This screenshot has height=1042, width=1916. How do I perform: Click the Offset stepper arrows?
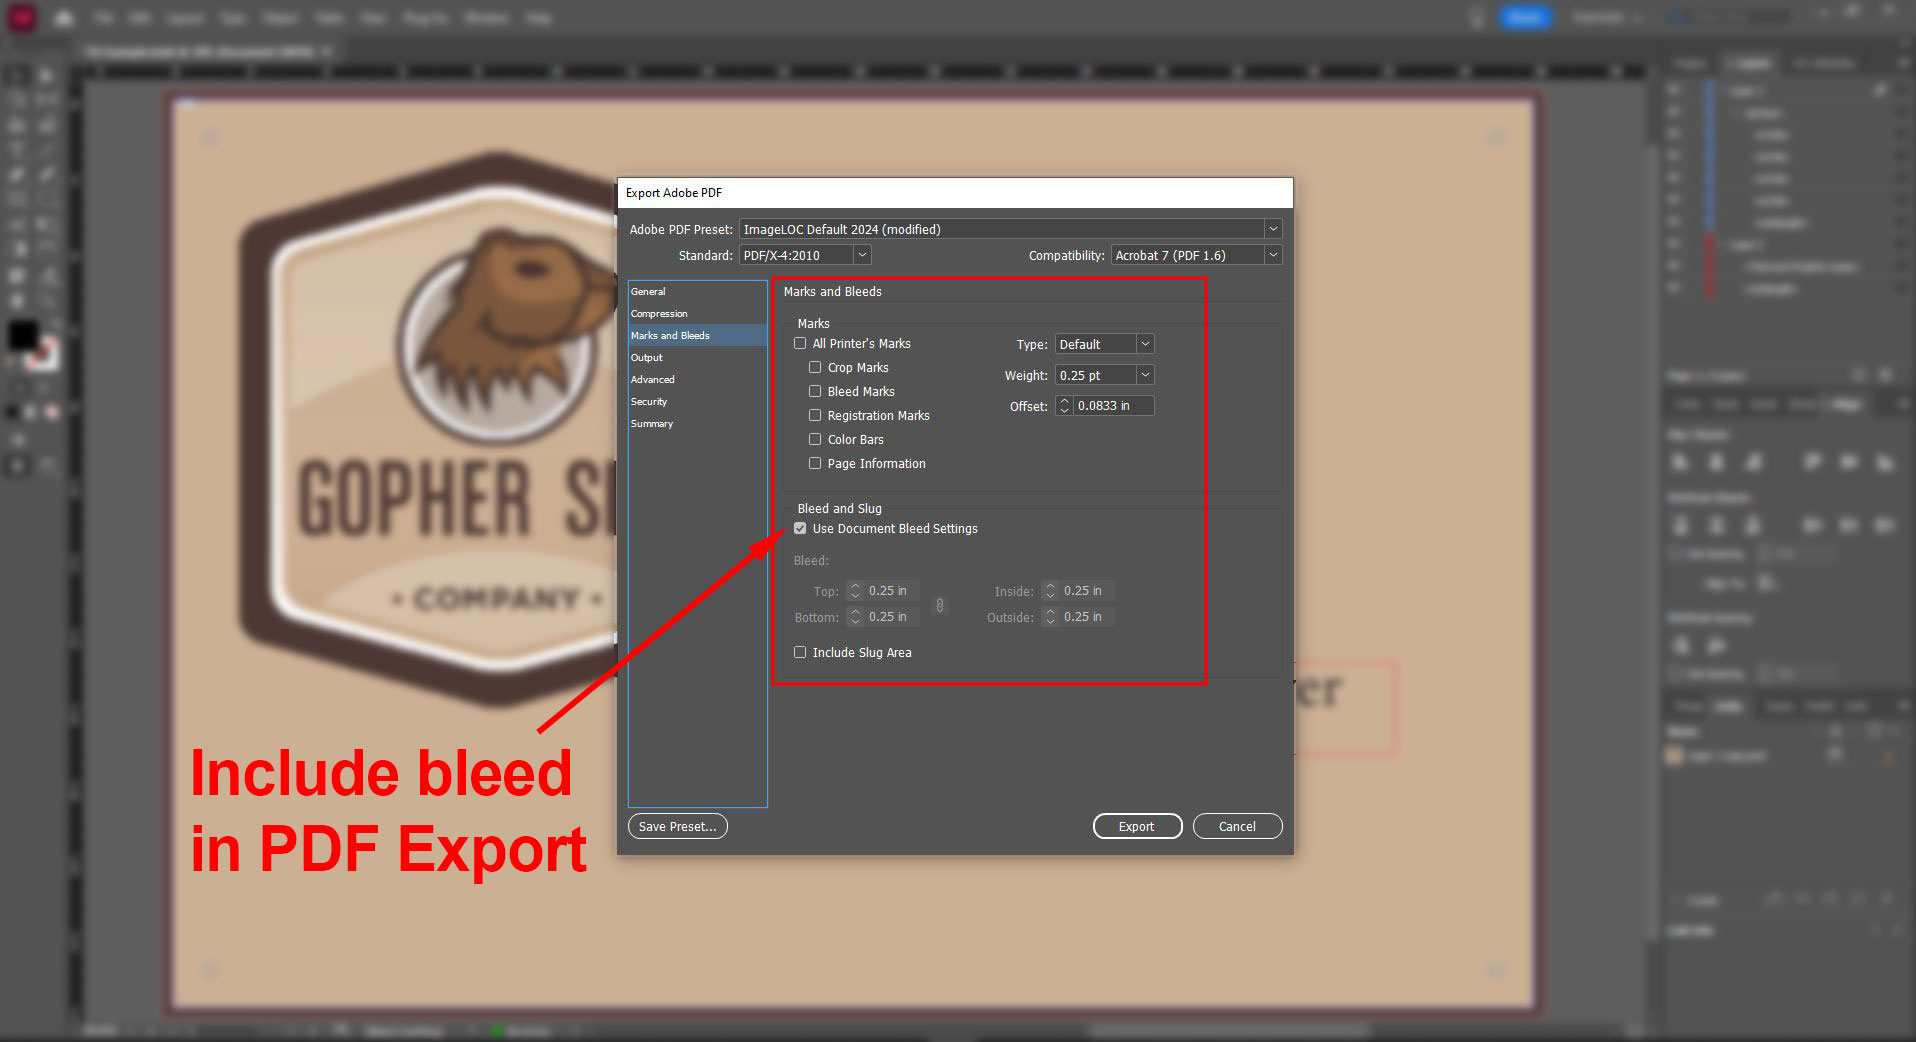pos(1064,406)
